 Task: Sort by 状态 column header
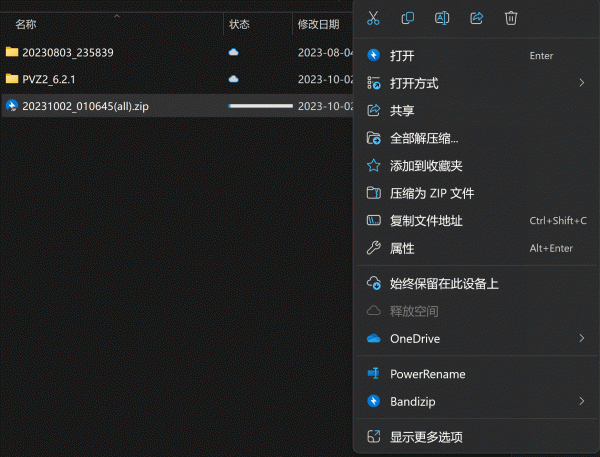(239, 24)
